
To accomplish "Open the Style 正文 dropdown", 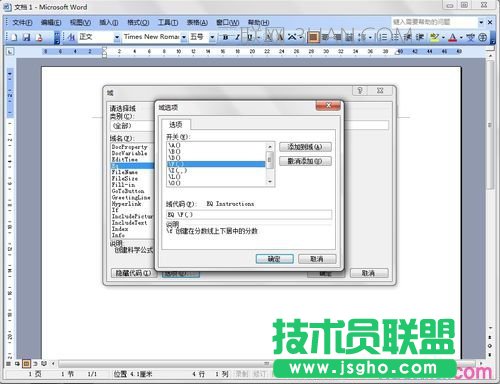I will point(117,37).
